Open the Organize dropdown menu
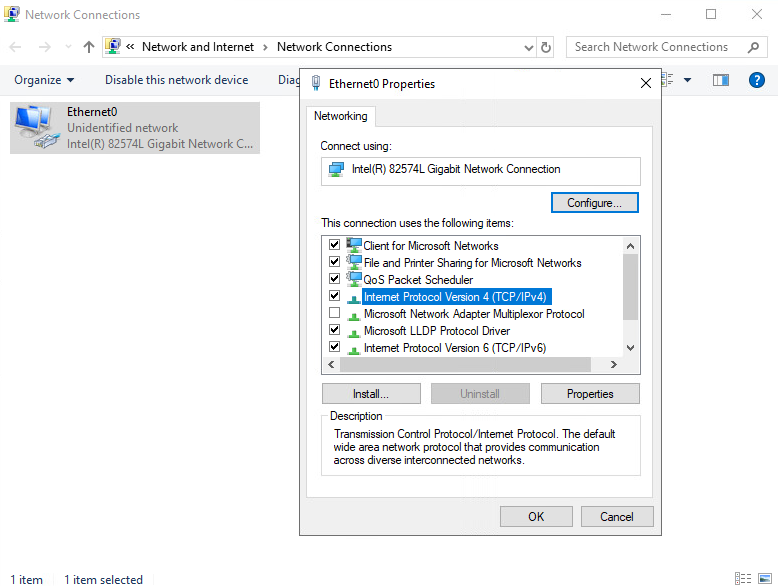This screenshot has width=778, height=586. tap(44, 80)
